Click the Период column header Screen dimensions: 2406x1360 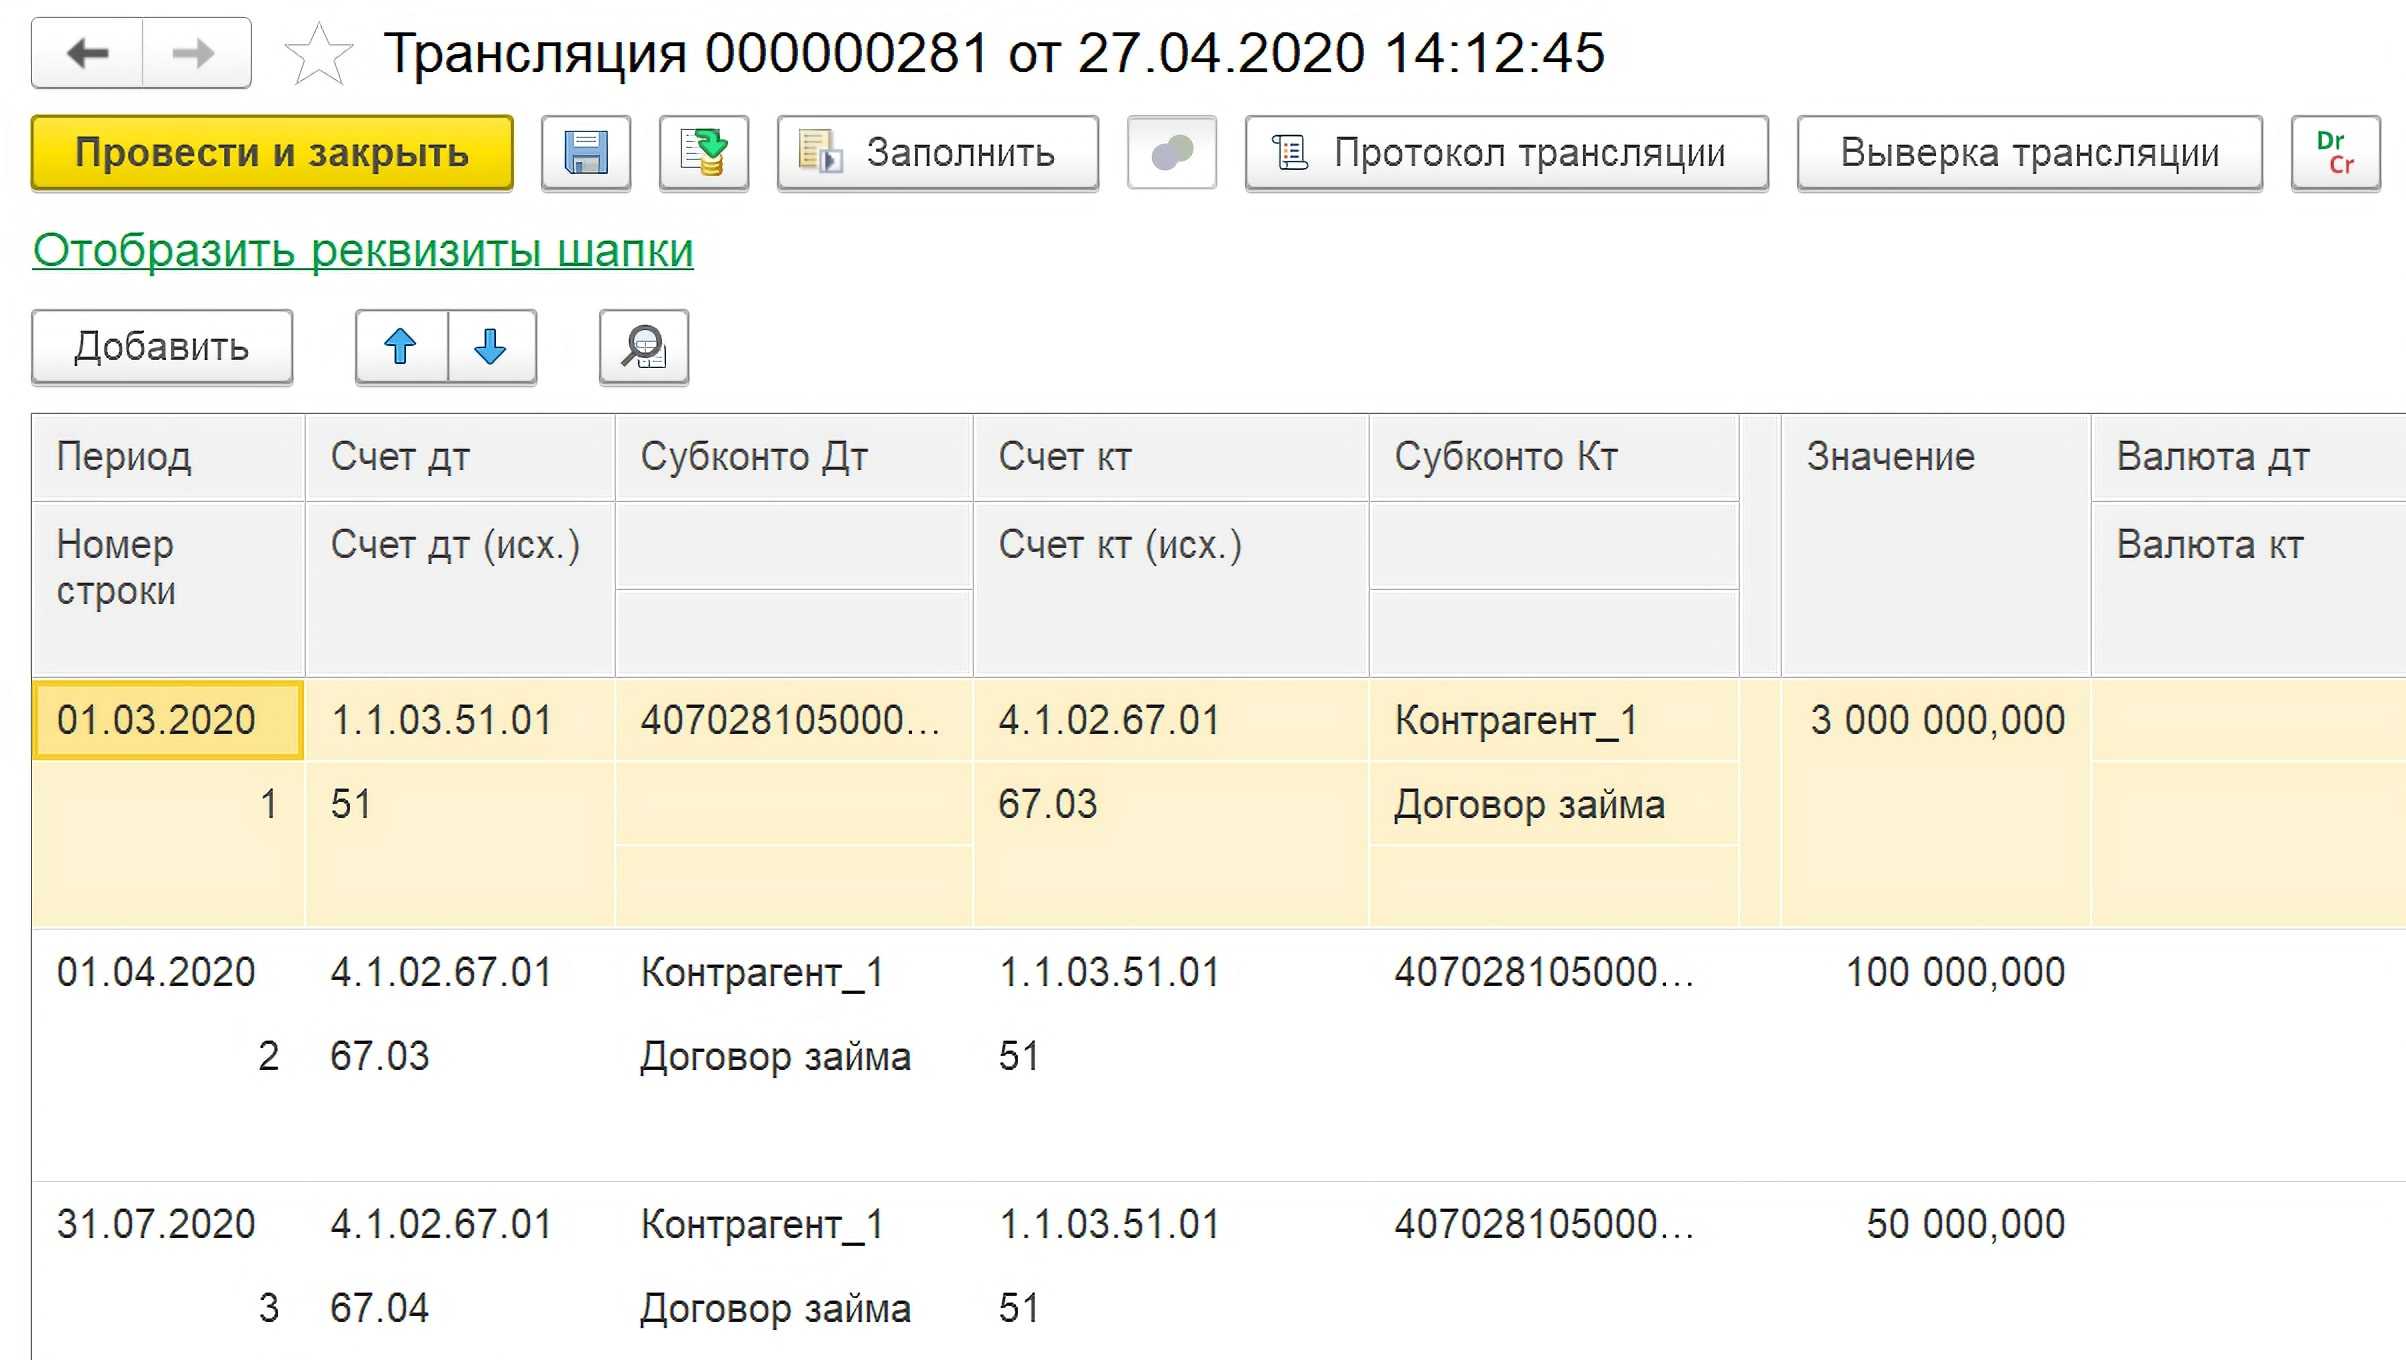(x=168, y=457)
